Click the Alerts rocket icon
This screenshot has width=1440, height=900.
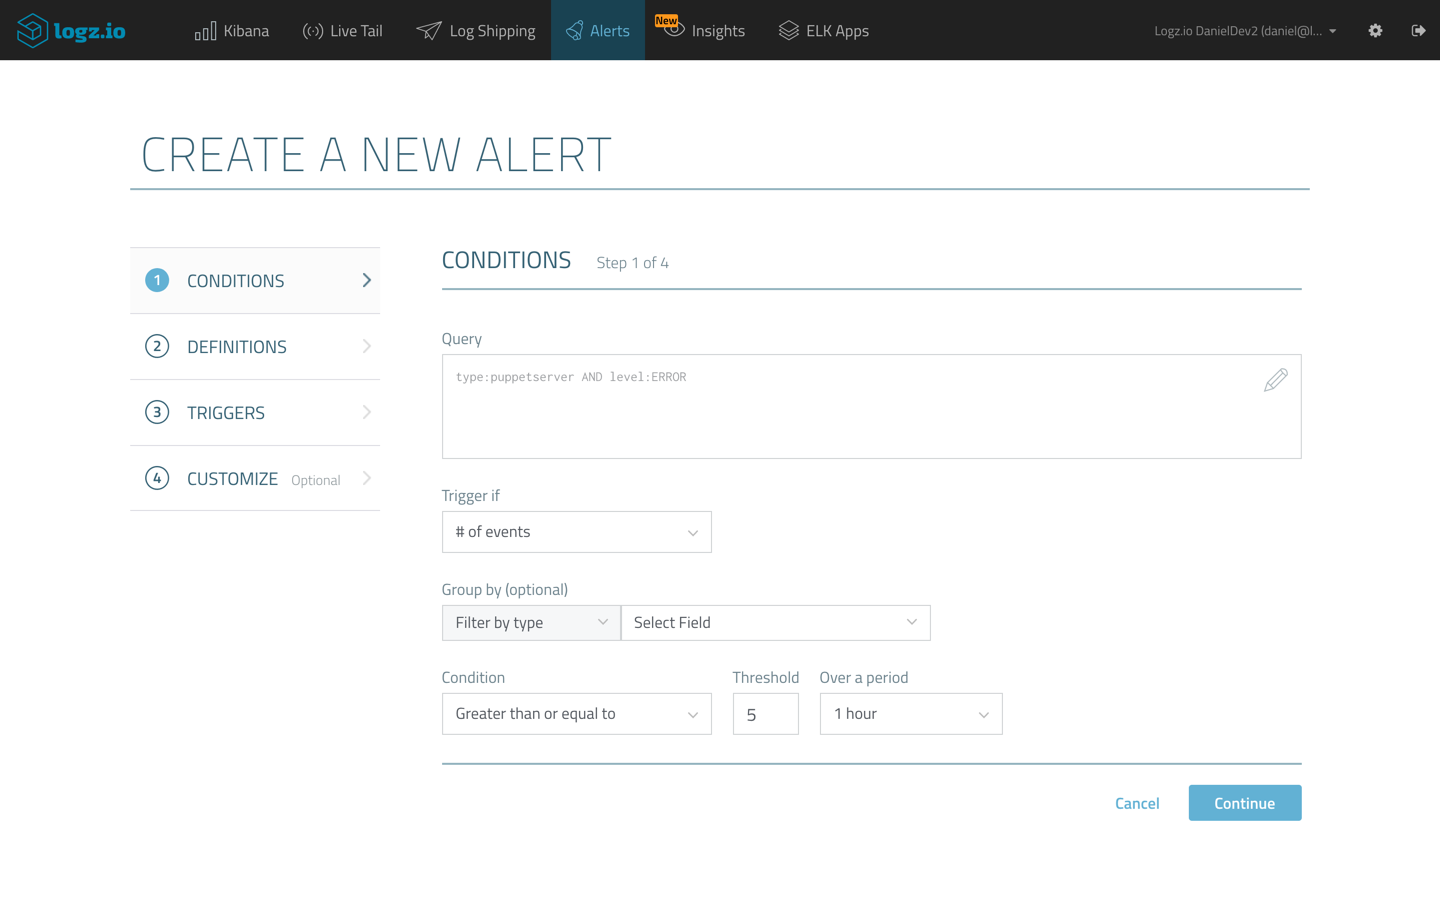point(574,31)
